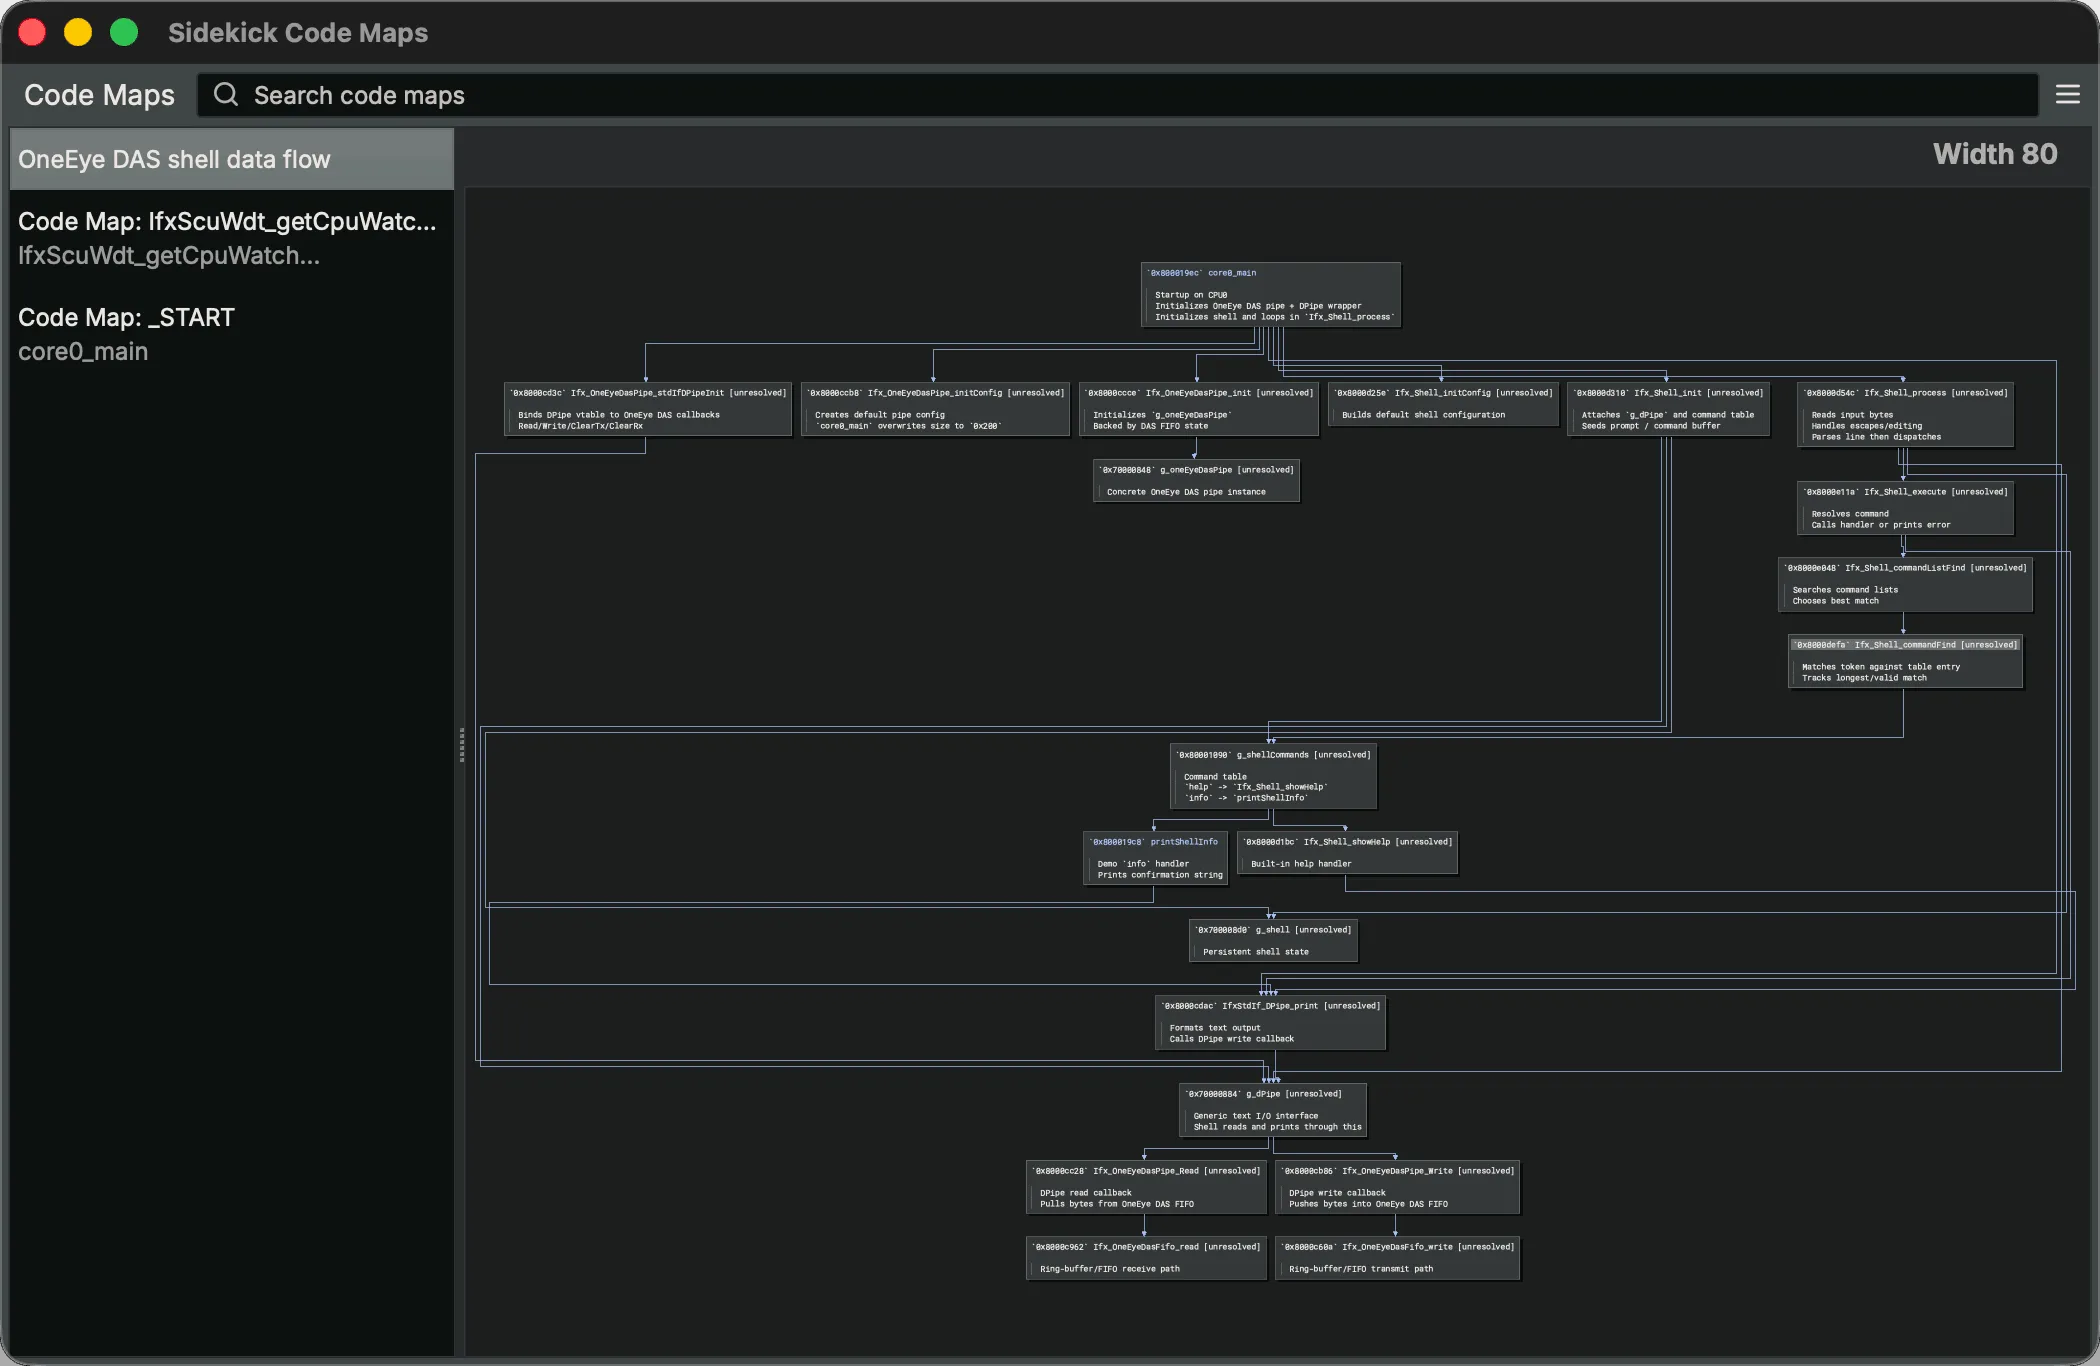Select the Ifx_Shell_init node
This screenshot has height=1366, width=2100.
(x=1668, y=409)
